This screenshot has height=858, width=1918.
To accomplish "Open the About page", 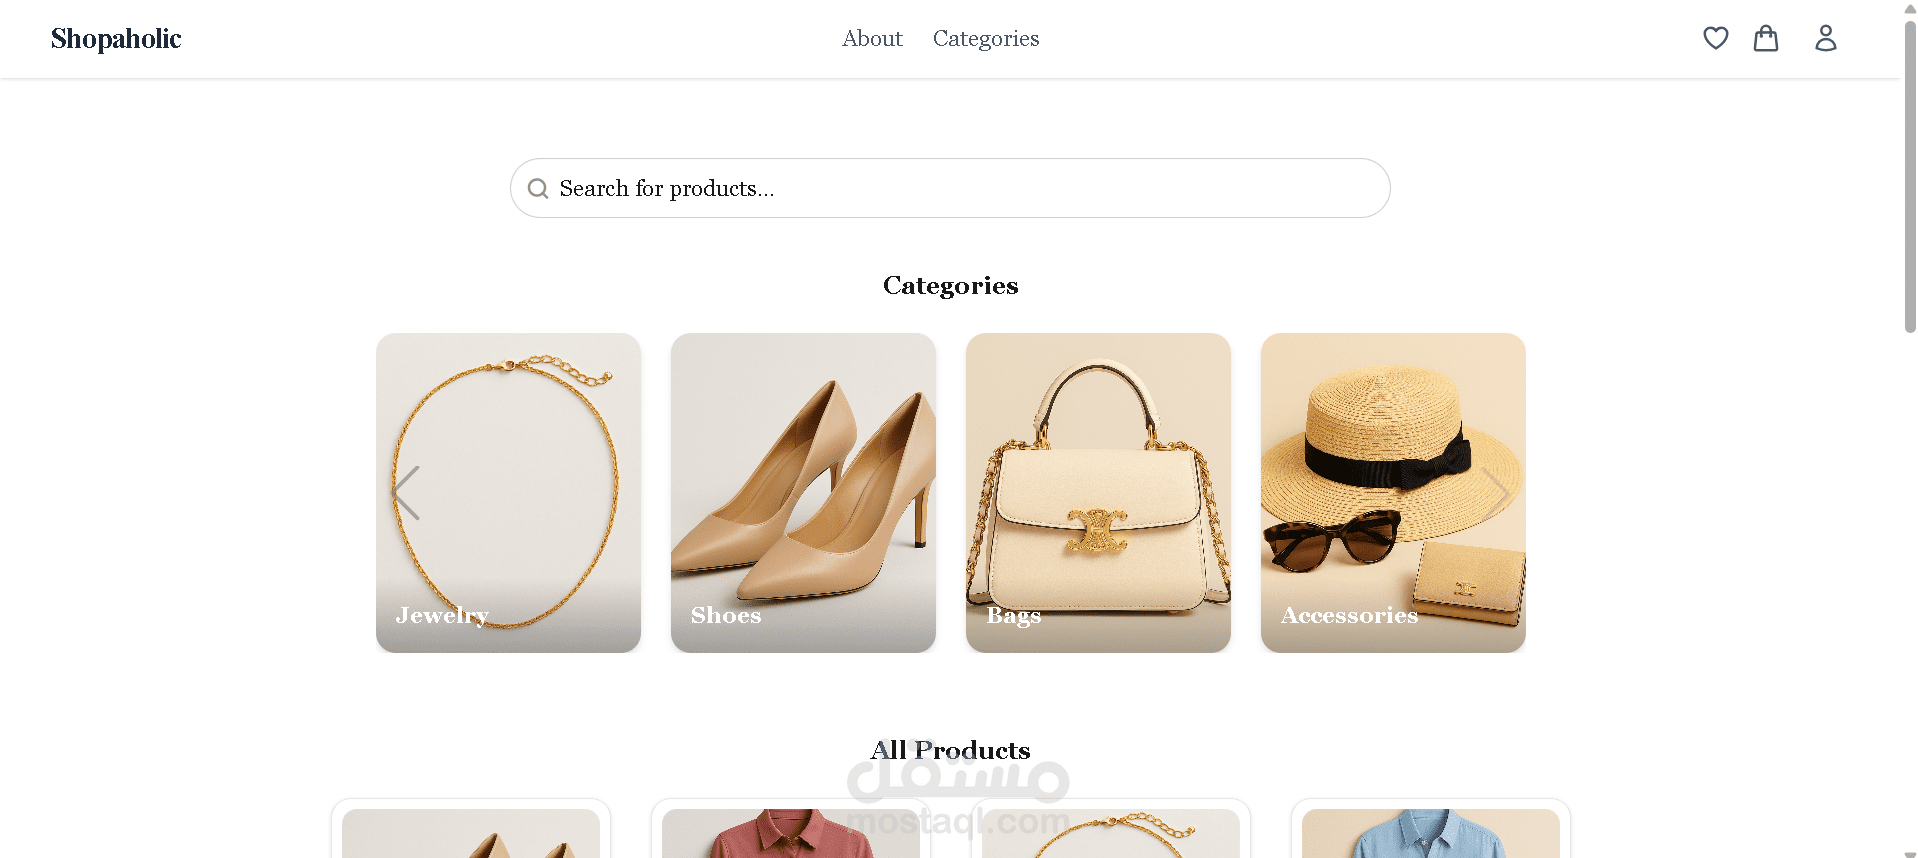I will pyautogui.click(x=872, y=38).
